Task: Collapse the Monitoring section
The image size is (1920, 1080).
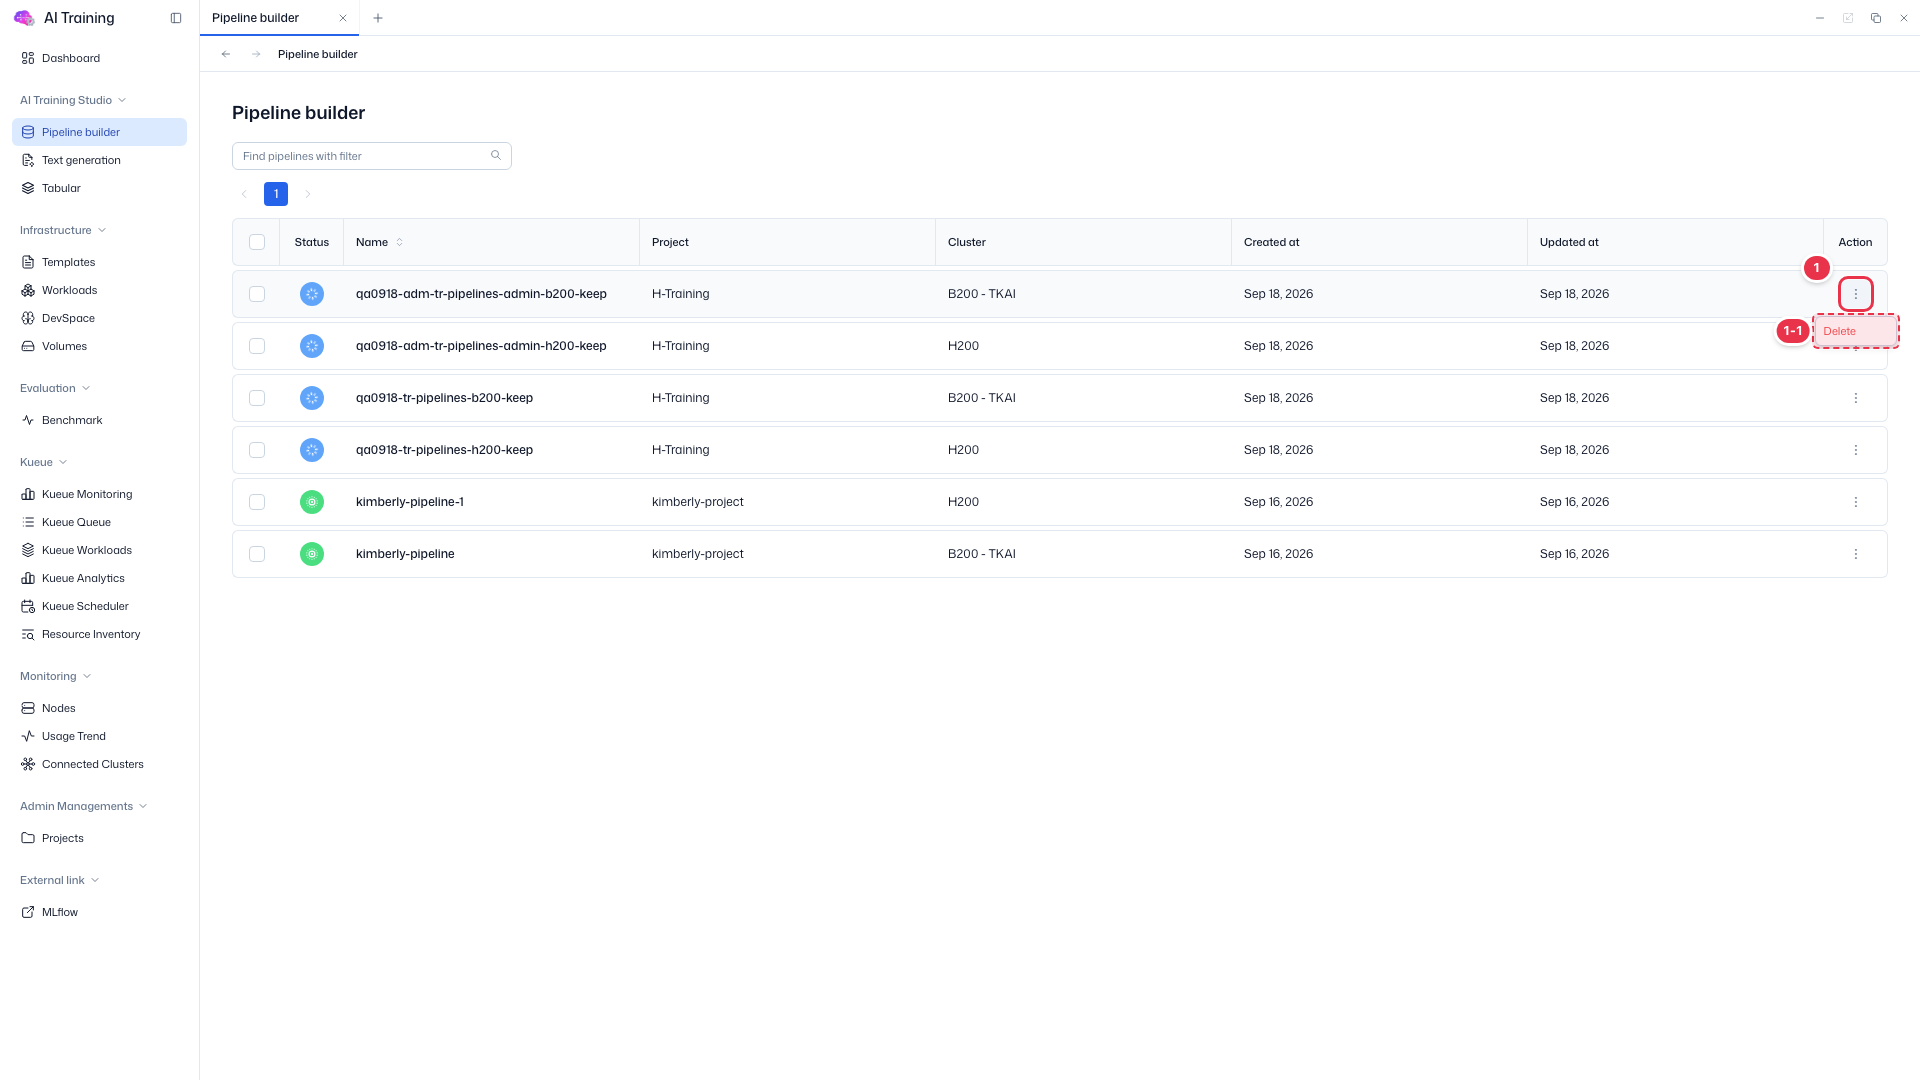Action: pyautogui.click(x=56, y=676)
